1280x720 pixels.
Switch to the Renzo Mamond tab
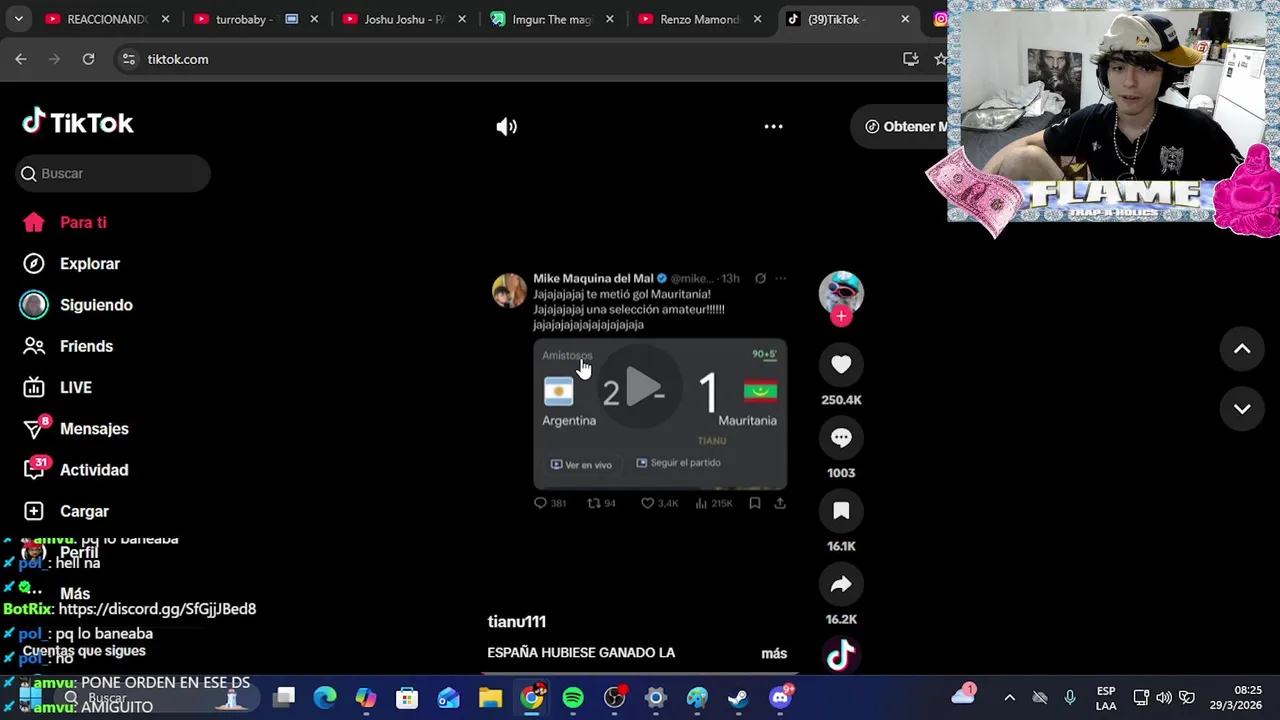coord(699,19)
